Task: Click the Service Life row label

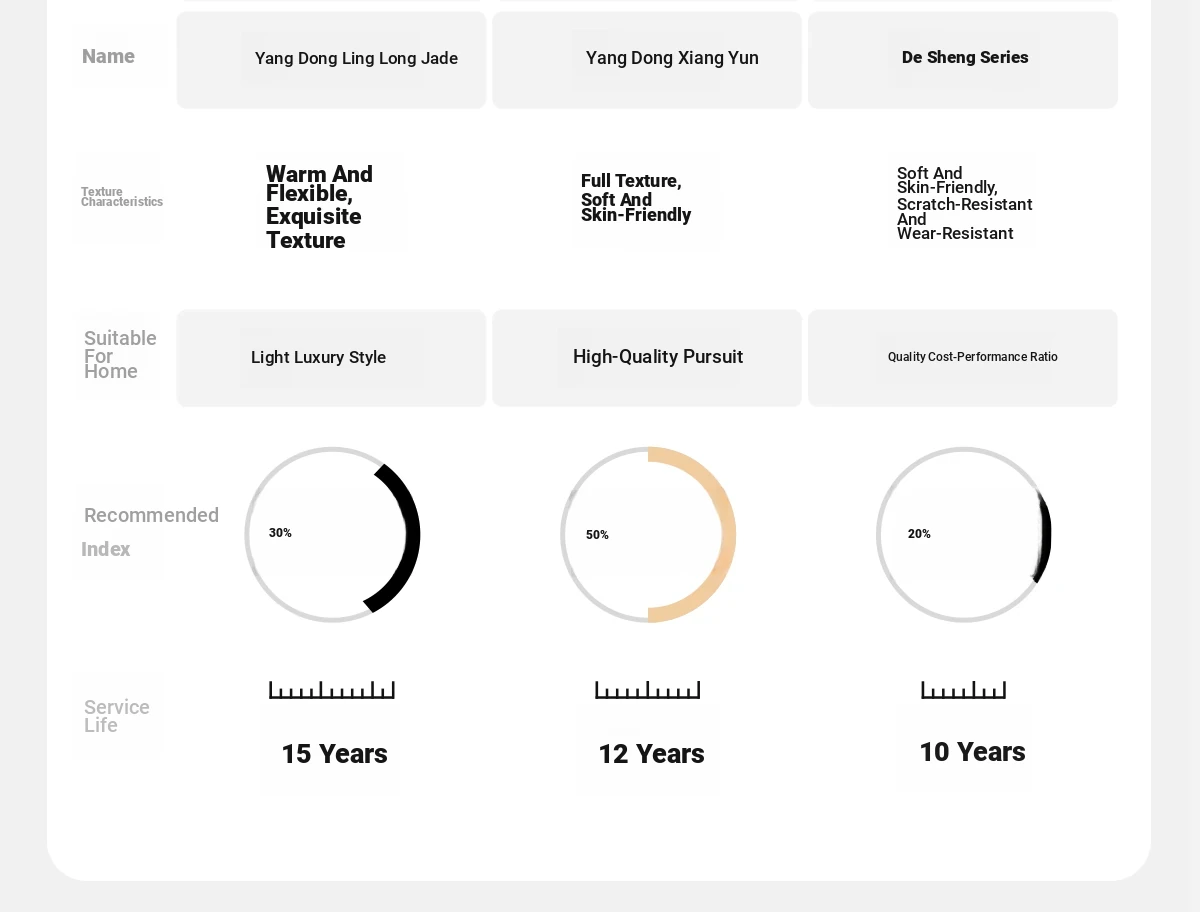Action: [x=117, y=716]
